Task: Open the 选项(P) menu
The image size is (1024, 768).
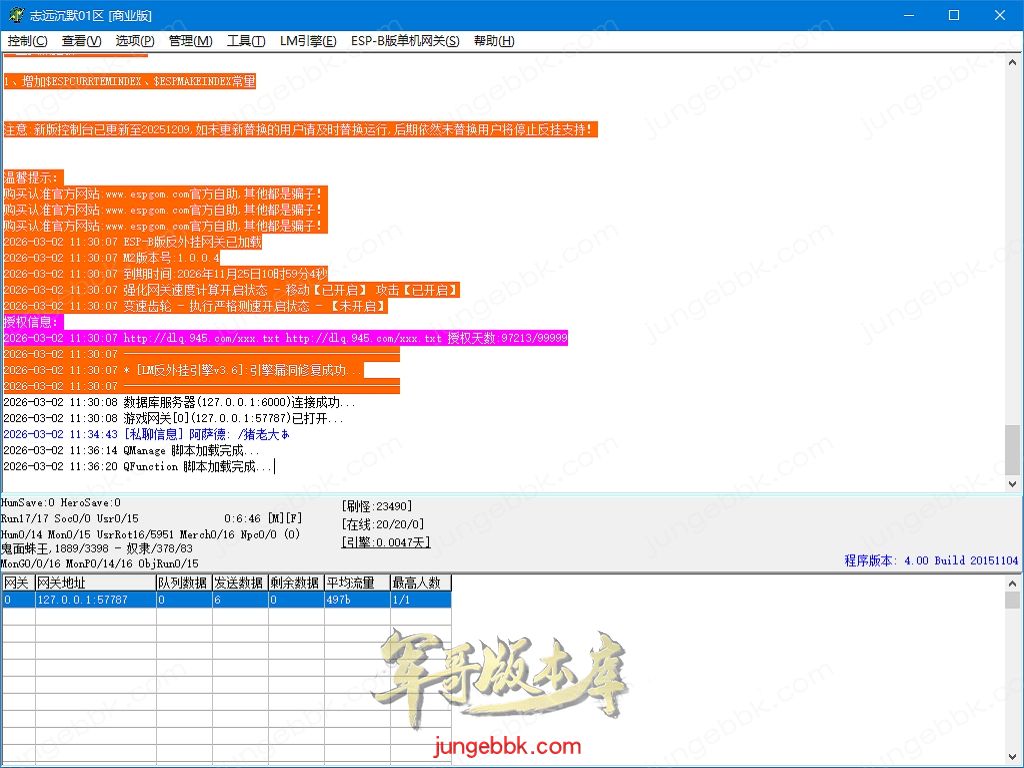Action: click(x=135, y=41)
